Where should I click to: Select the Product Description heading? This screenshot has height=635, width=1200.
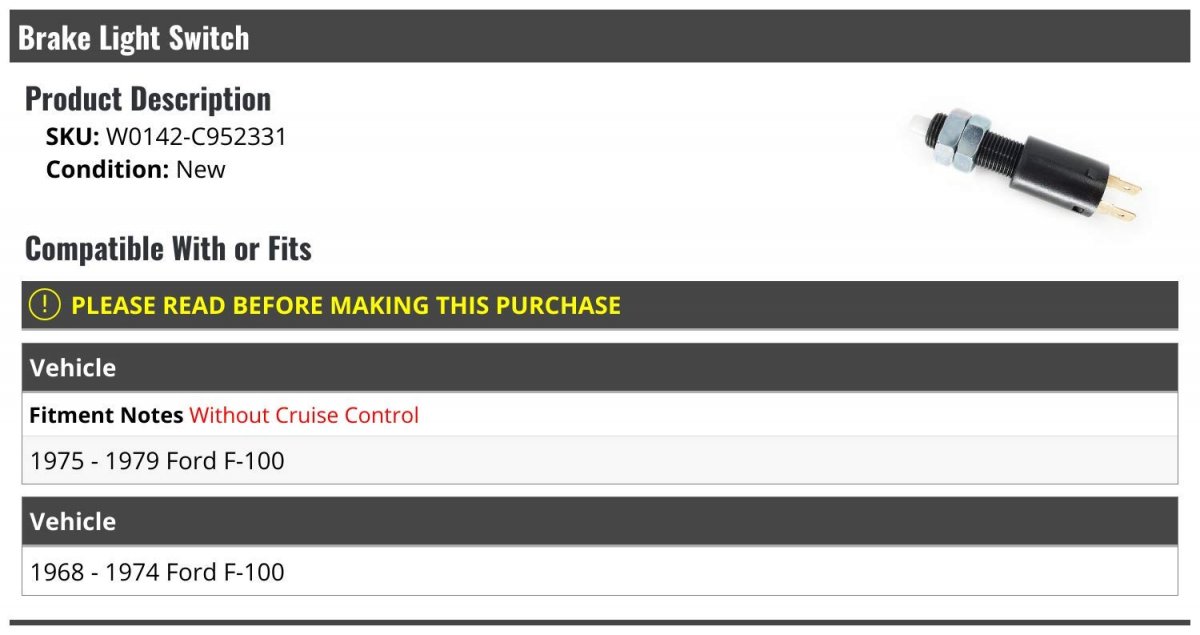click(148, 98)
